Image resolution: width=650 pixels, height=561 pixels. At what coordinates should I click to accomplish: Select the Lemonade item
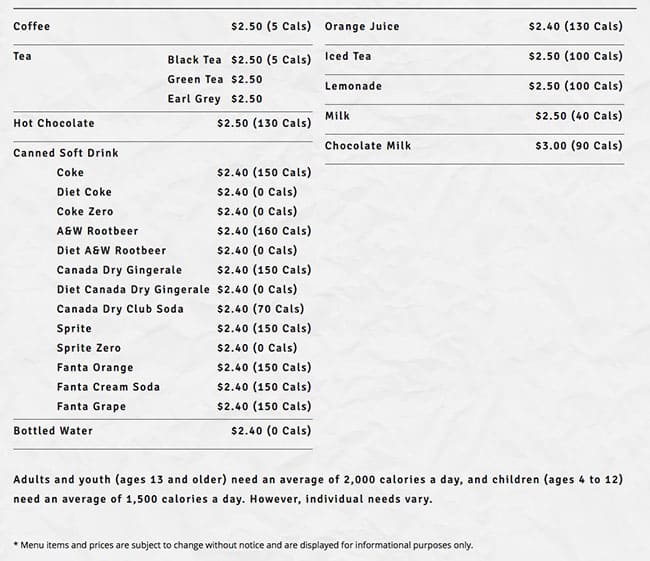coord(353,87)
